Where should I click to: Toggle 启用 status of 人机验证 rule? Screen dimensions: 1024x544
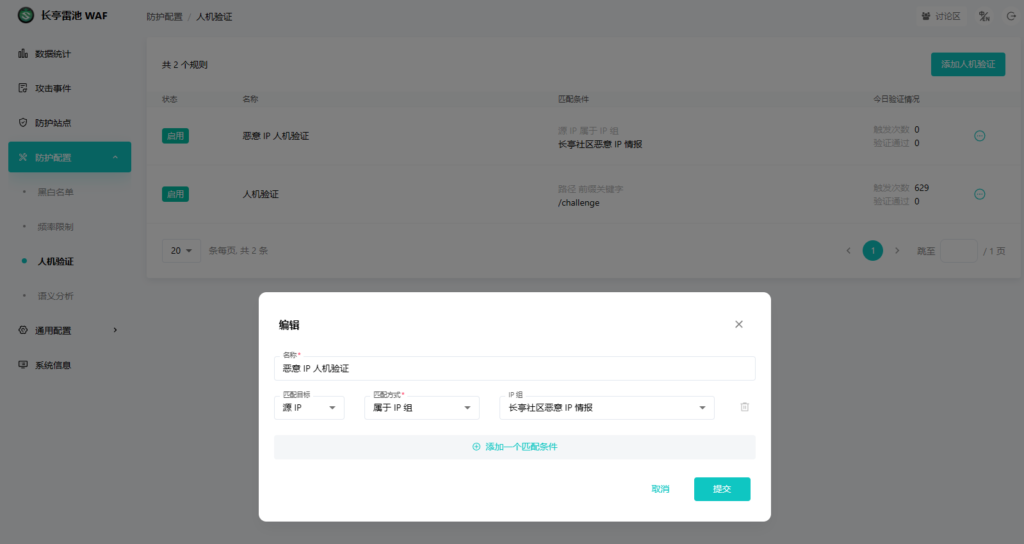tap(175, 194)
